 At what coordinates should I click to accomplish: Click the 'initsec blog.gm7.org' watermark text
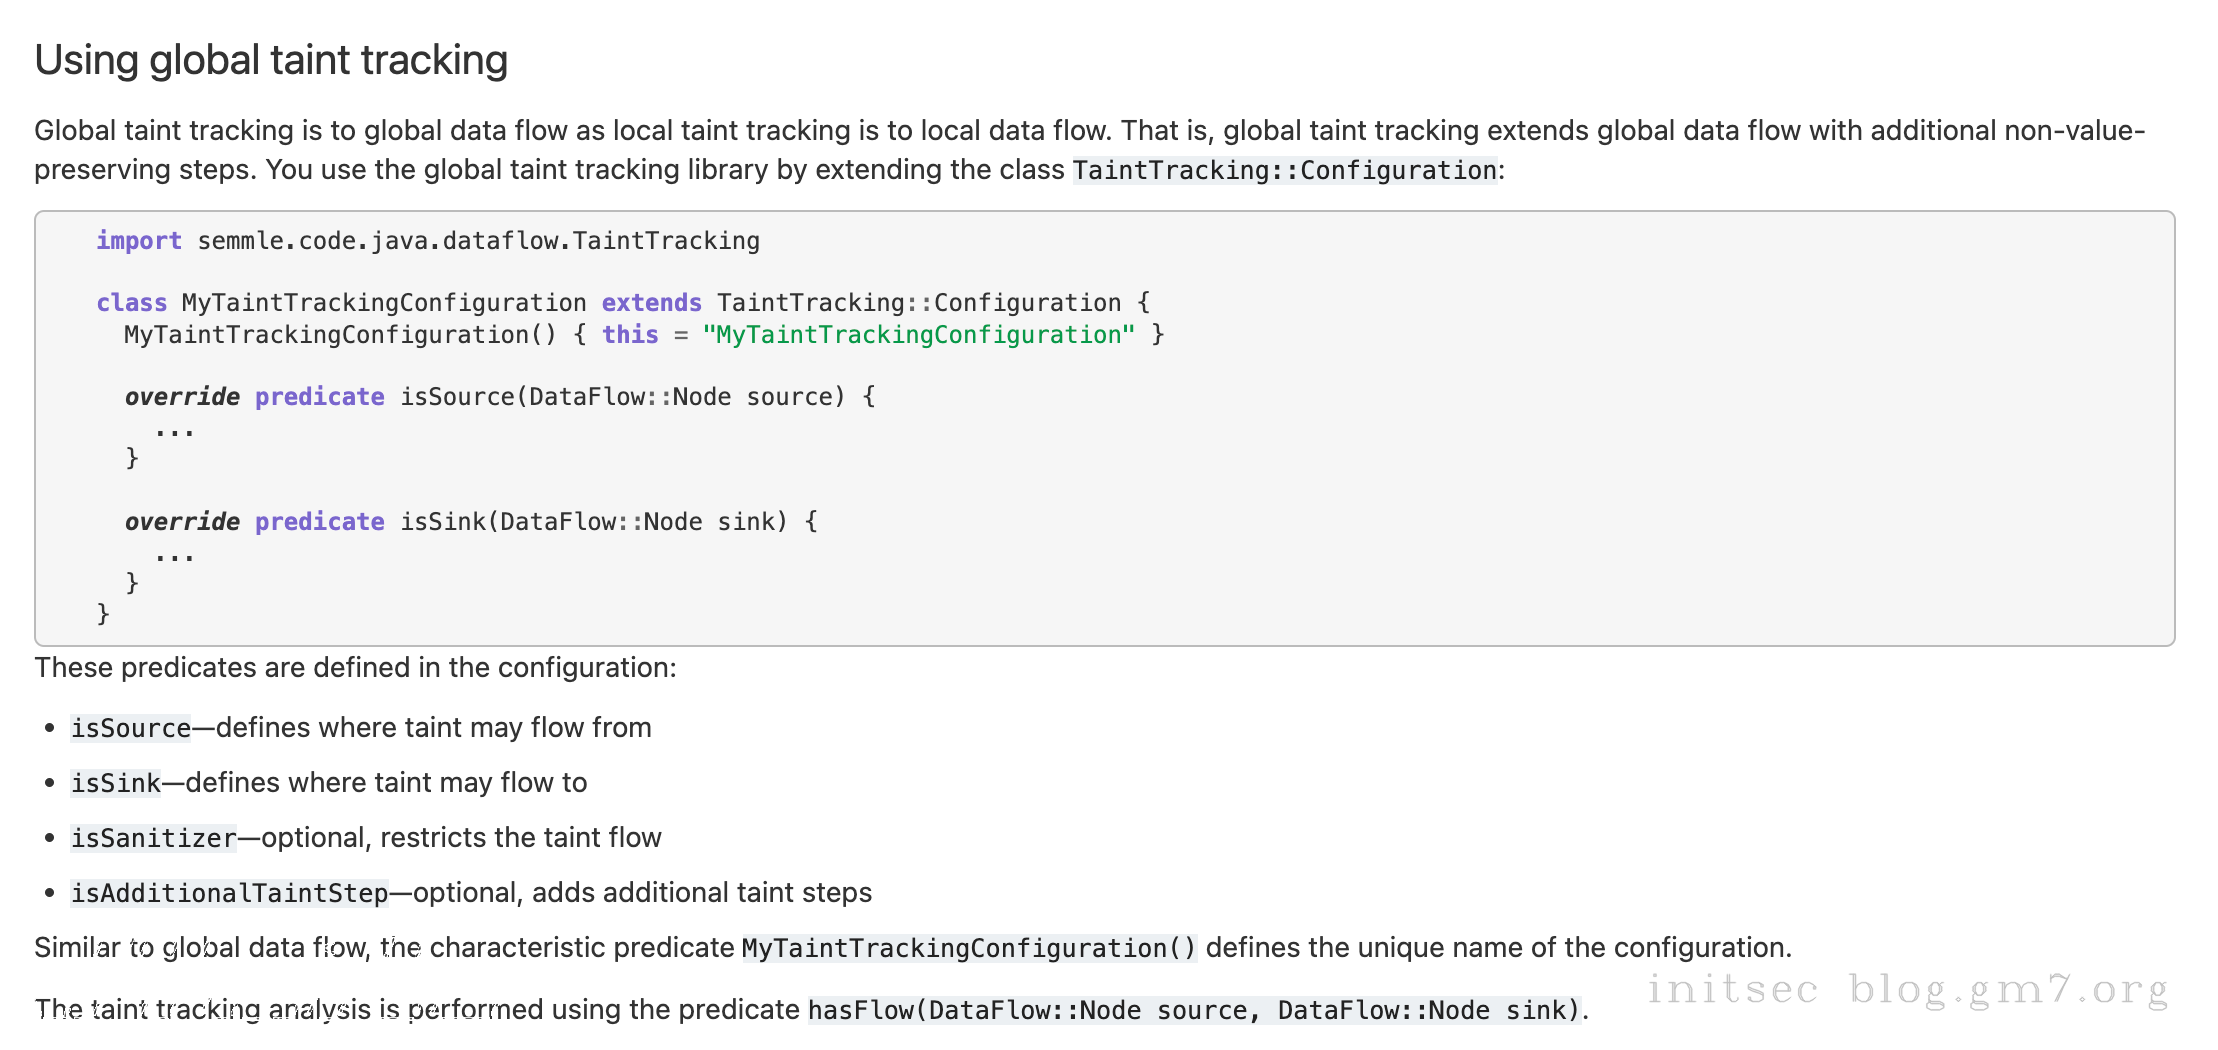click(1907, 989)
